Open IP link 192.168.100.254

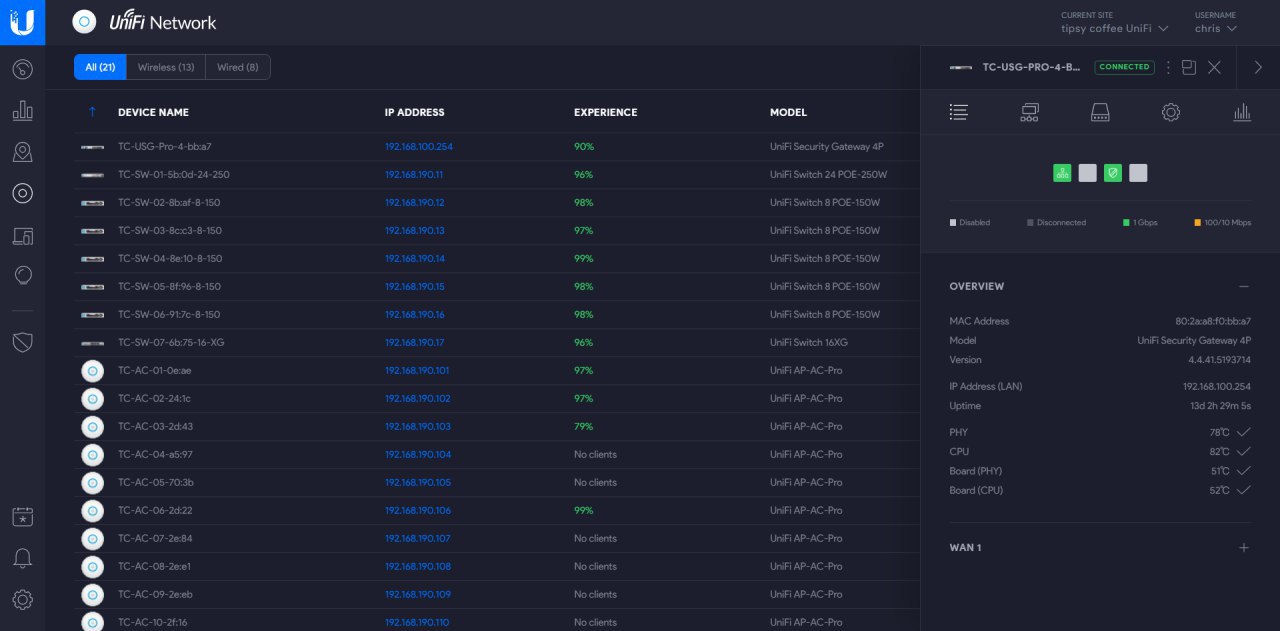419,147
